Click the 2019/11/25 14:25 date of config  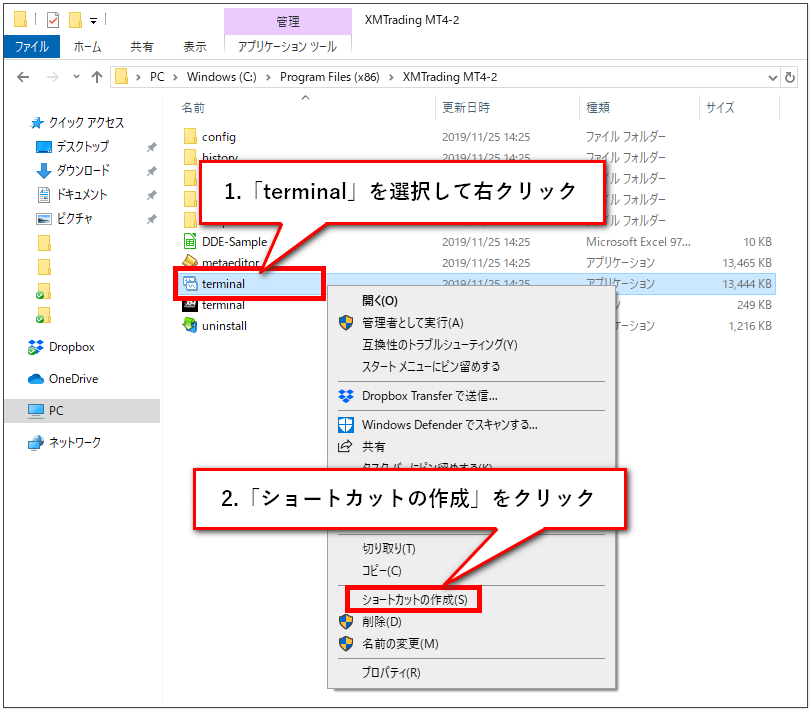pyautogui.click(x=486, y=137)
